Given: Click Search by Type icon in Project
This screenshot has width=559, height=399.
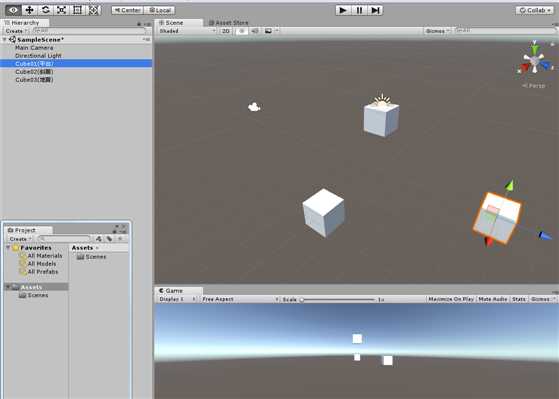Looking at the screenshot, I should [99, 239].
